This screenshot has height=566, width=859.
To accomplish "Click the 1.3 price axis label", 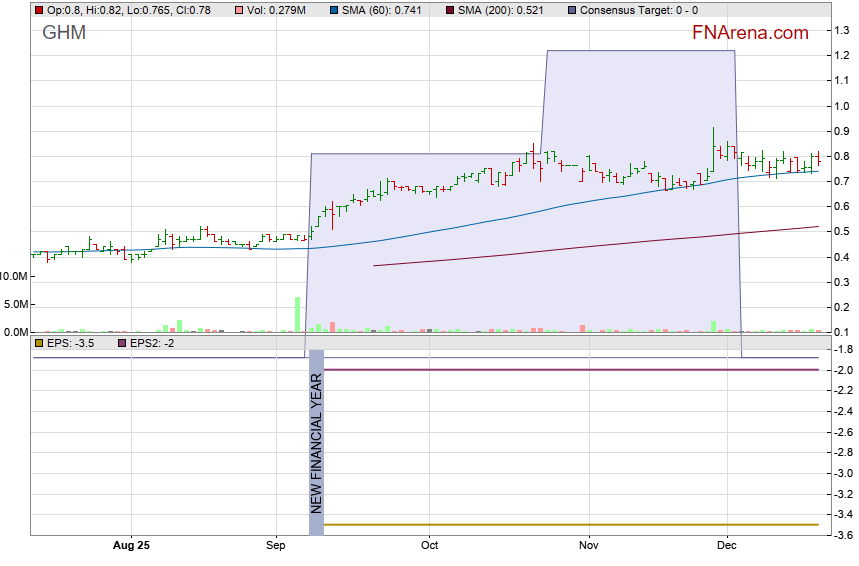I will (841, 31).
